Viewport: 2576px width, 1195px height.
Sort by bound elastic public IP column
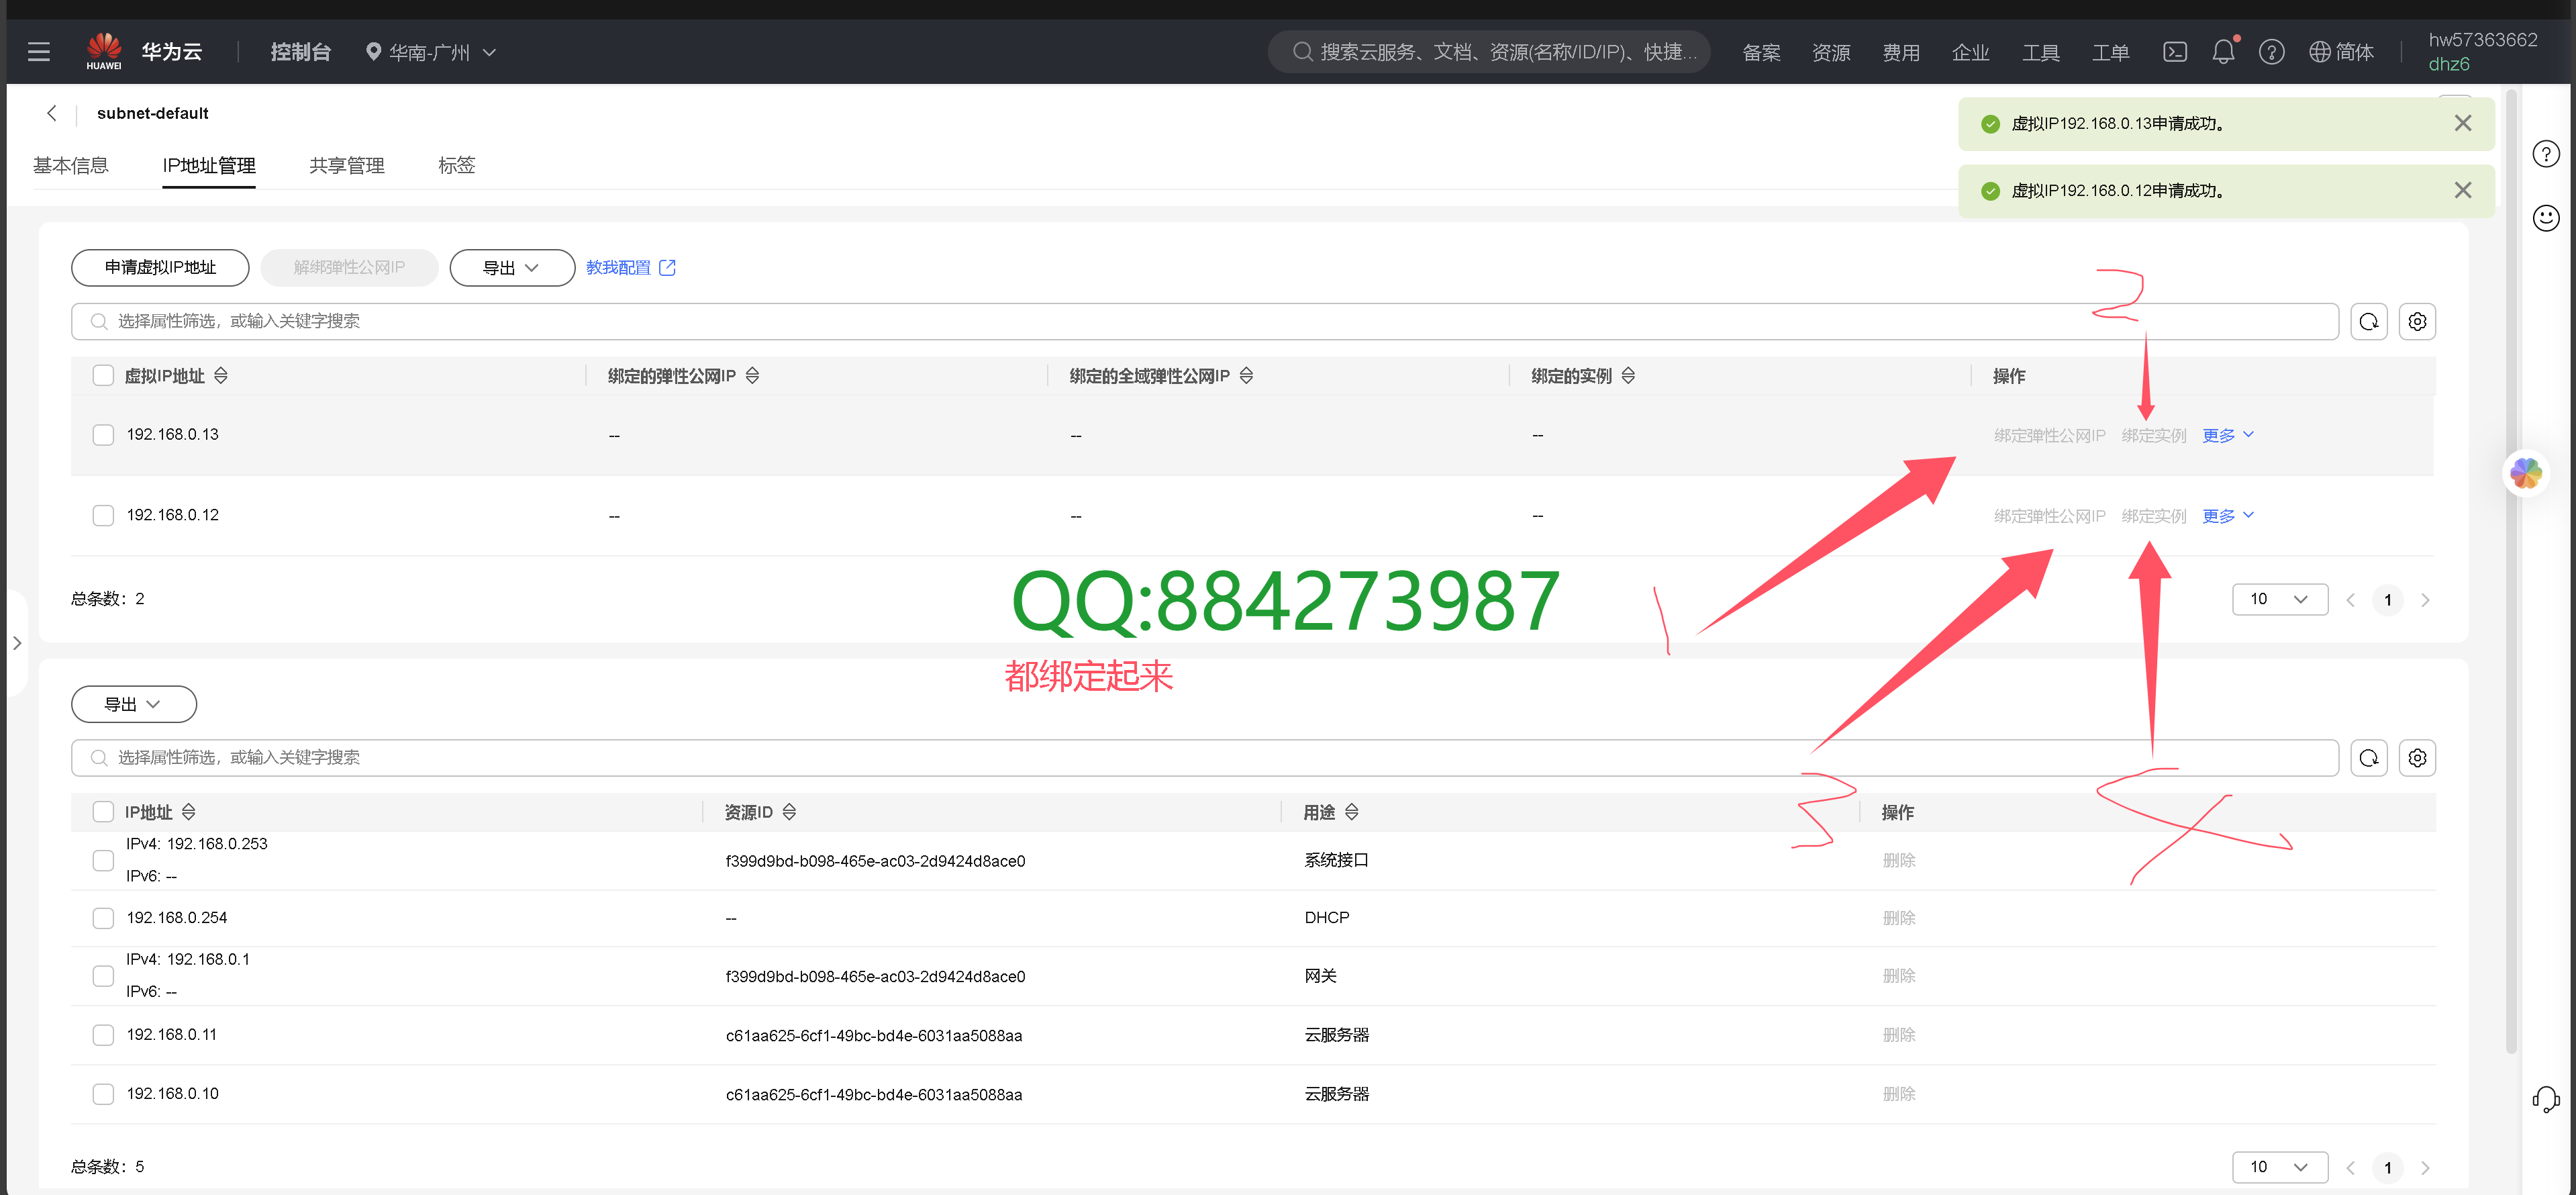tap(752, 376)
